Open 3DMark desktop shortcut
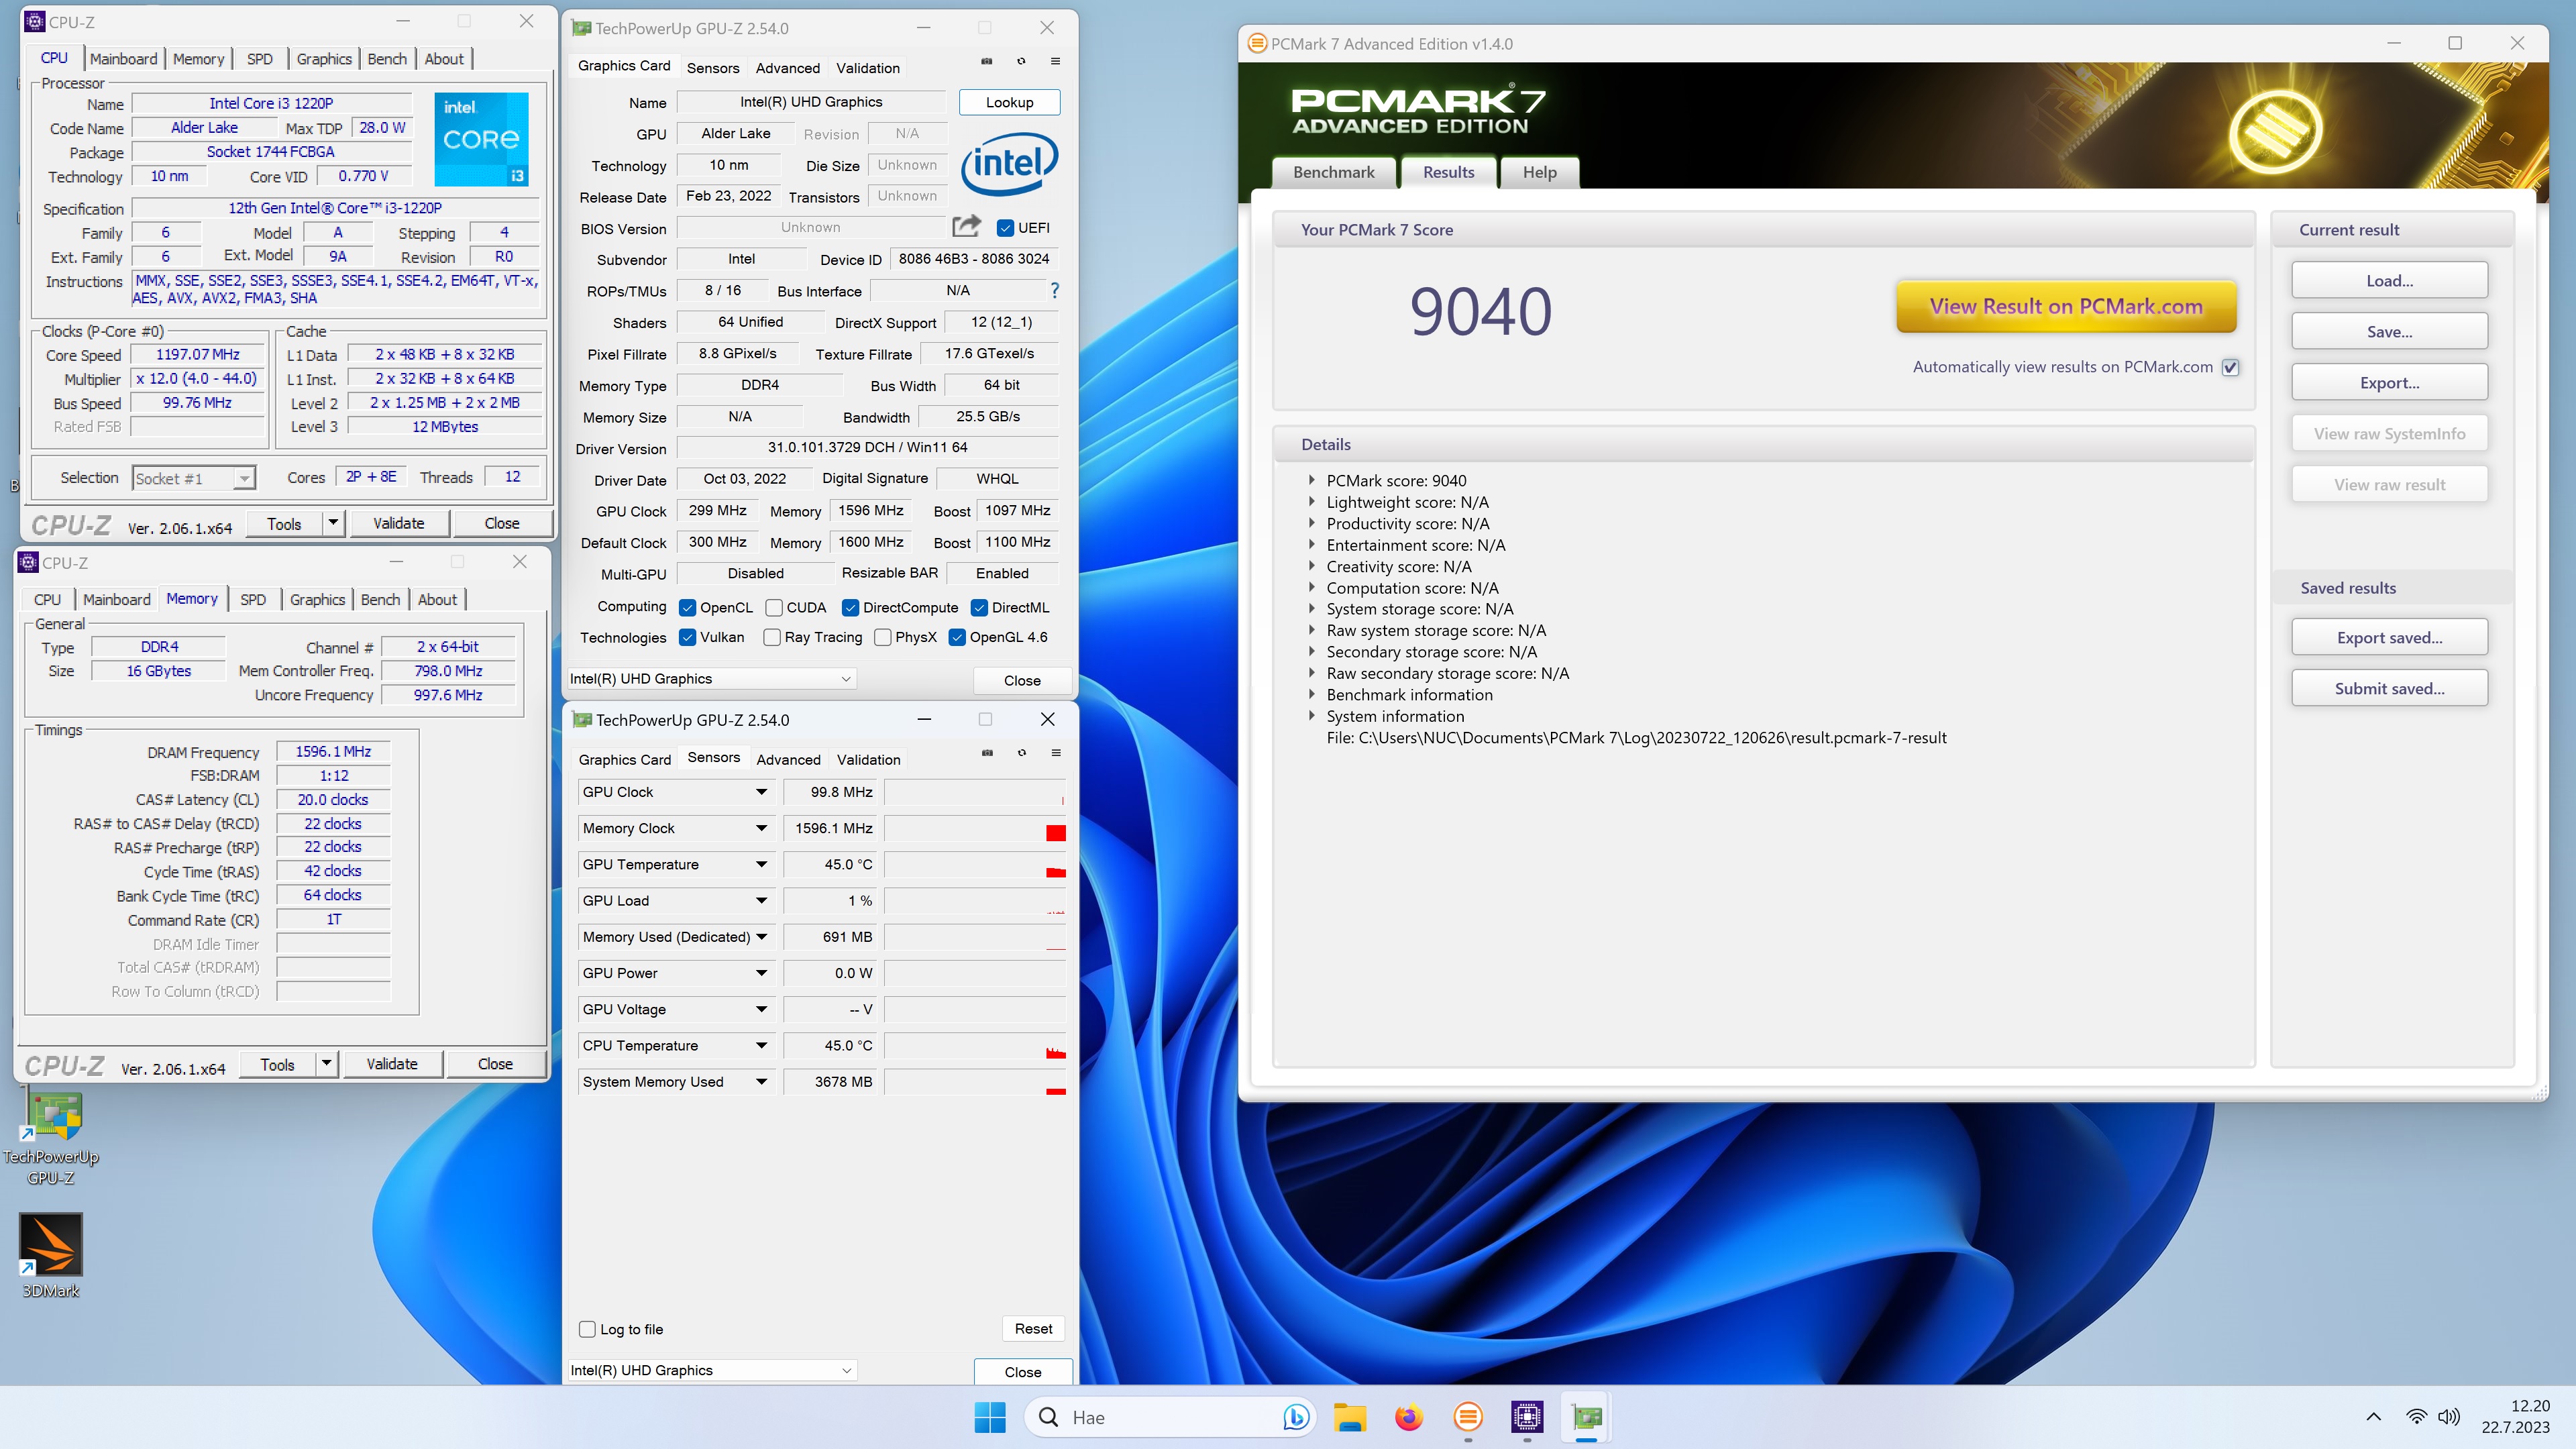This screenshot has width=2576, height=1449. pos(51,1256)
